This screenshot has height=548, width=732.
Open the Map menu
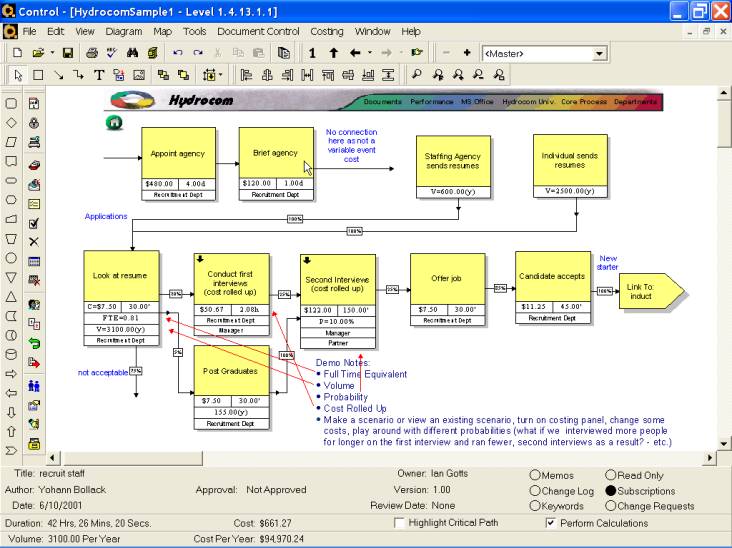click(x=162, y=32)
